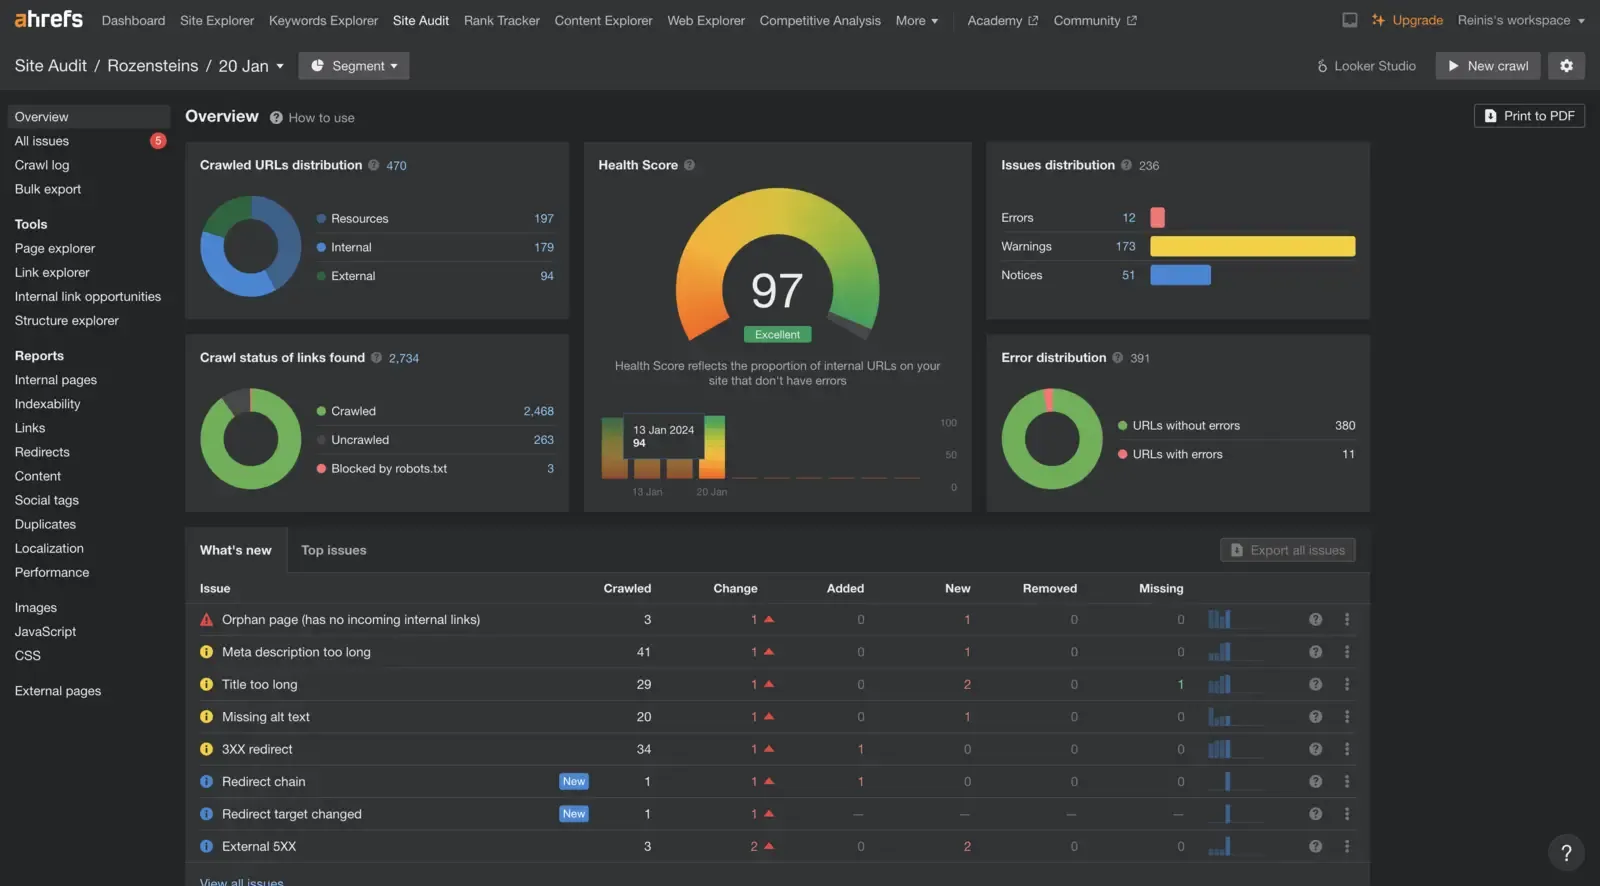Expand the Reinis's workspace menu
Viewport: 1600px width, 886px height.
click(x=1521, y=20)
